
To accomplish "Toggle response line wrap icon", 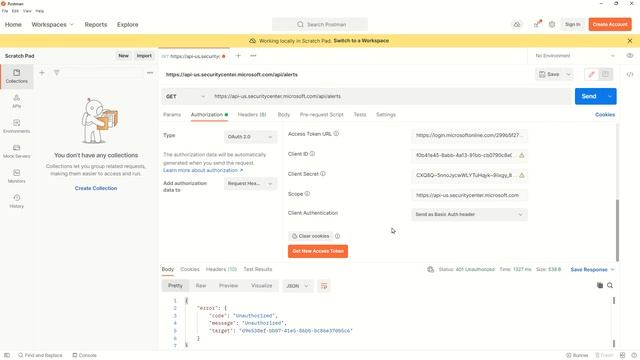I will 324,286.
